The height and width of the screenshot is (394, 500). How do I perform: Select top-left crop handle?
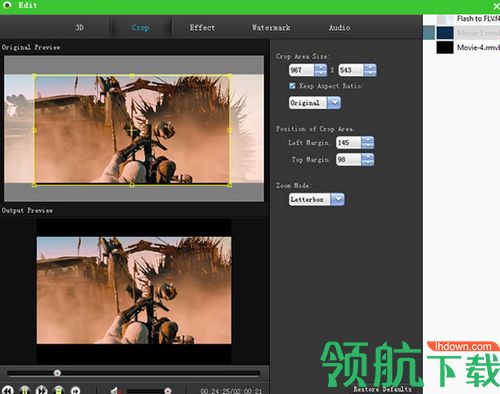click(x=34, y=76)
